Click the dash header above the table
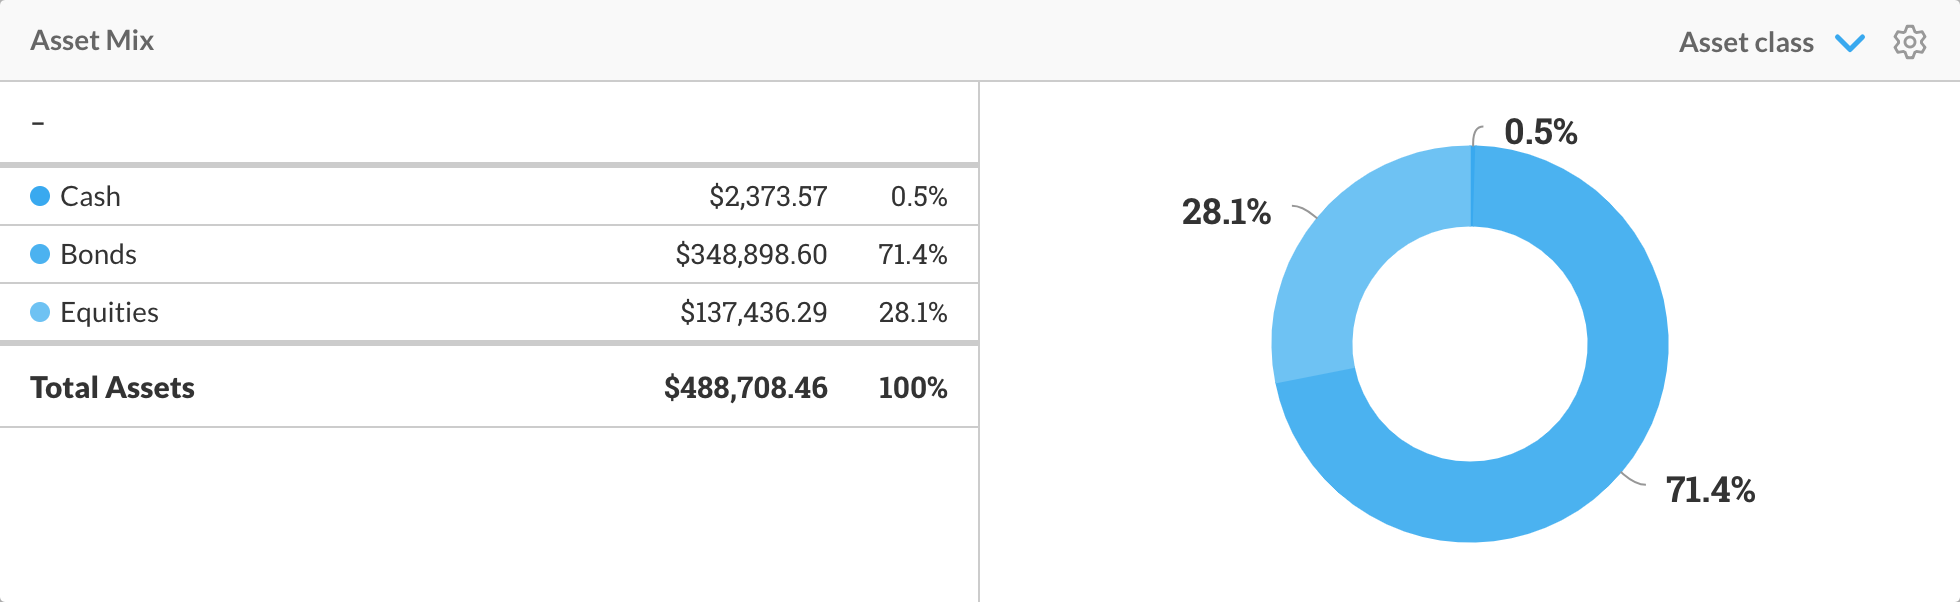The image size is (1960, 602). pyautogui.click(x=38, y=123)
